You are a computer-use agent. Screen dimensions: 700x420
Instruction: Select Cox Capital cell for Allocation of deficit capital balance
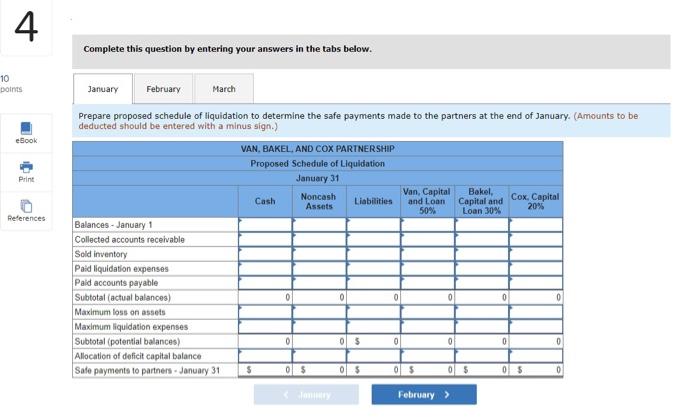click(x=536, y=356)
